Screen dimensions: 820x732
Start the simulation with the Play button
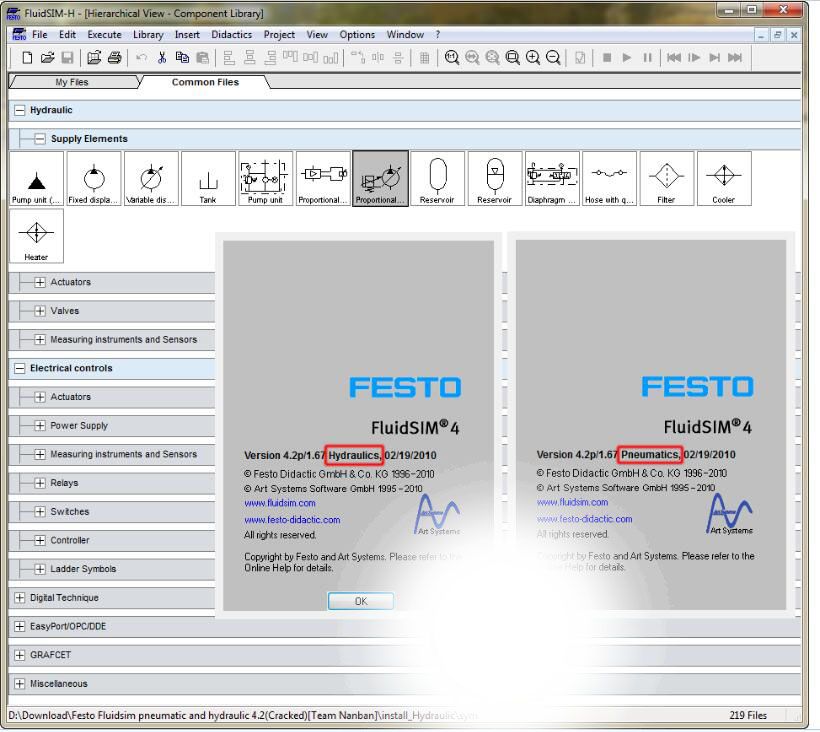627,58
